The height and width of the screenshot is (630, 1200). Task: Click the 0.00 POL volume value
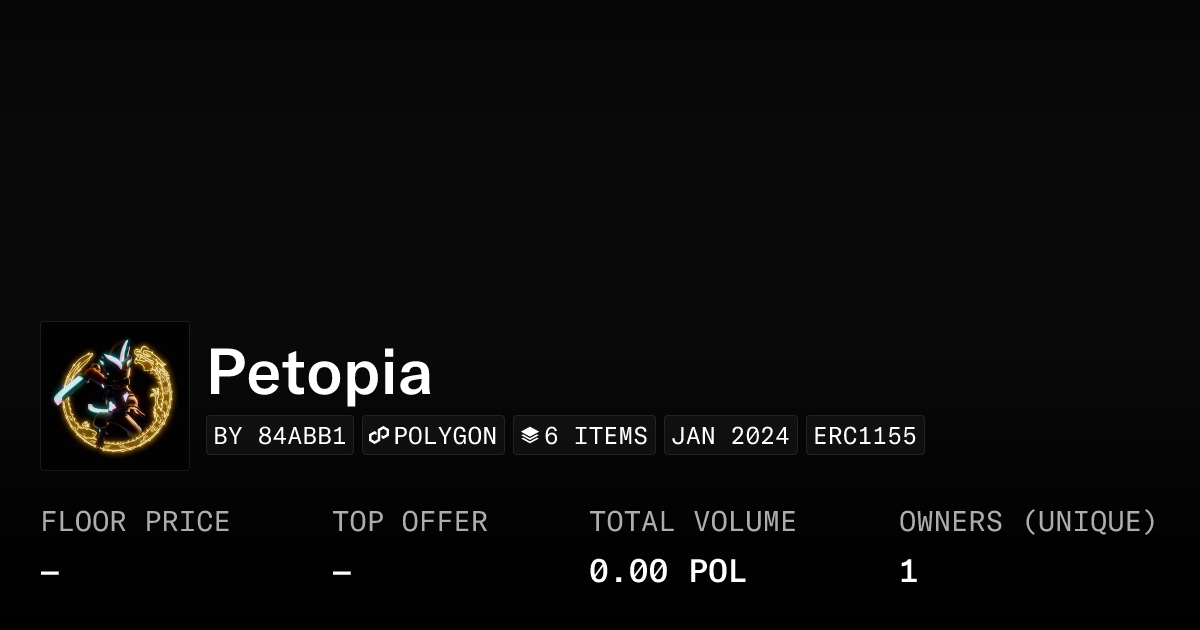click(x=667, y=572)
